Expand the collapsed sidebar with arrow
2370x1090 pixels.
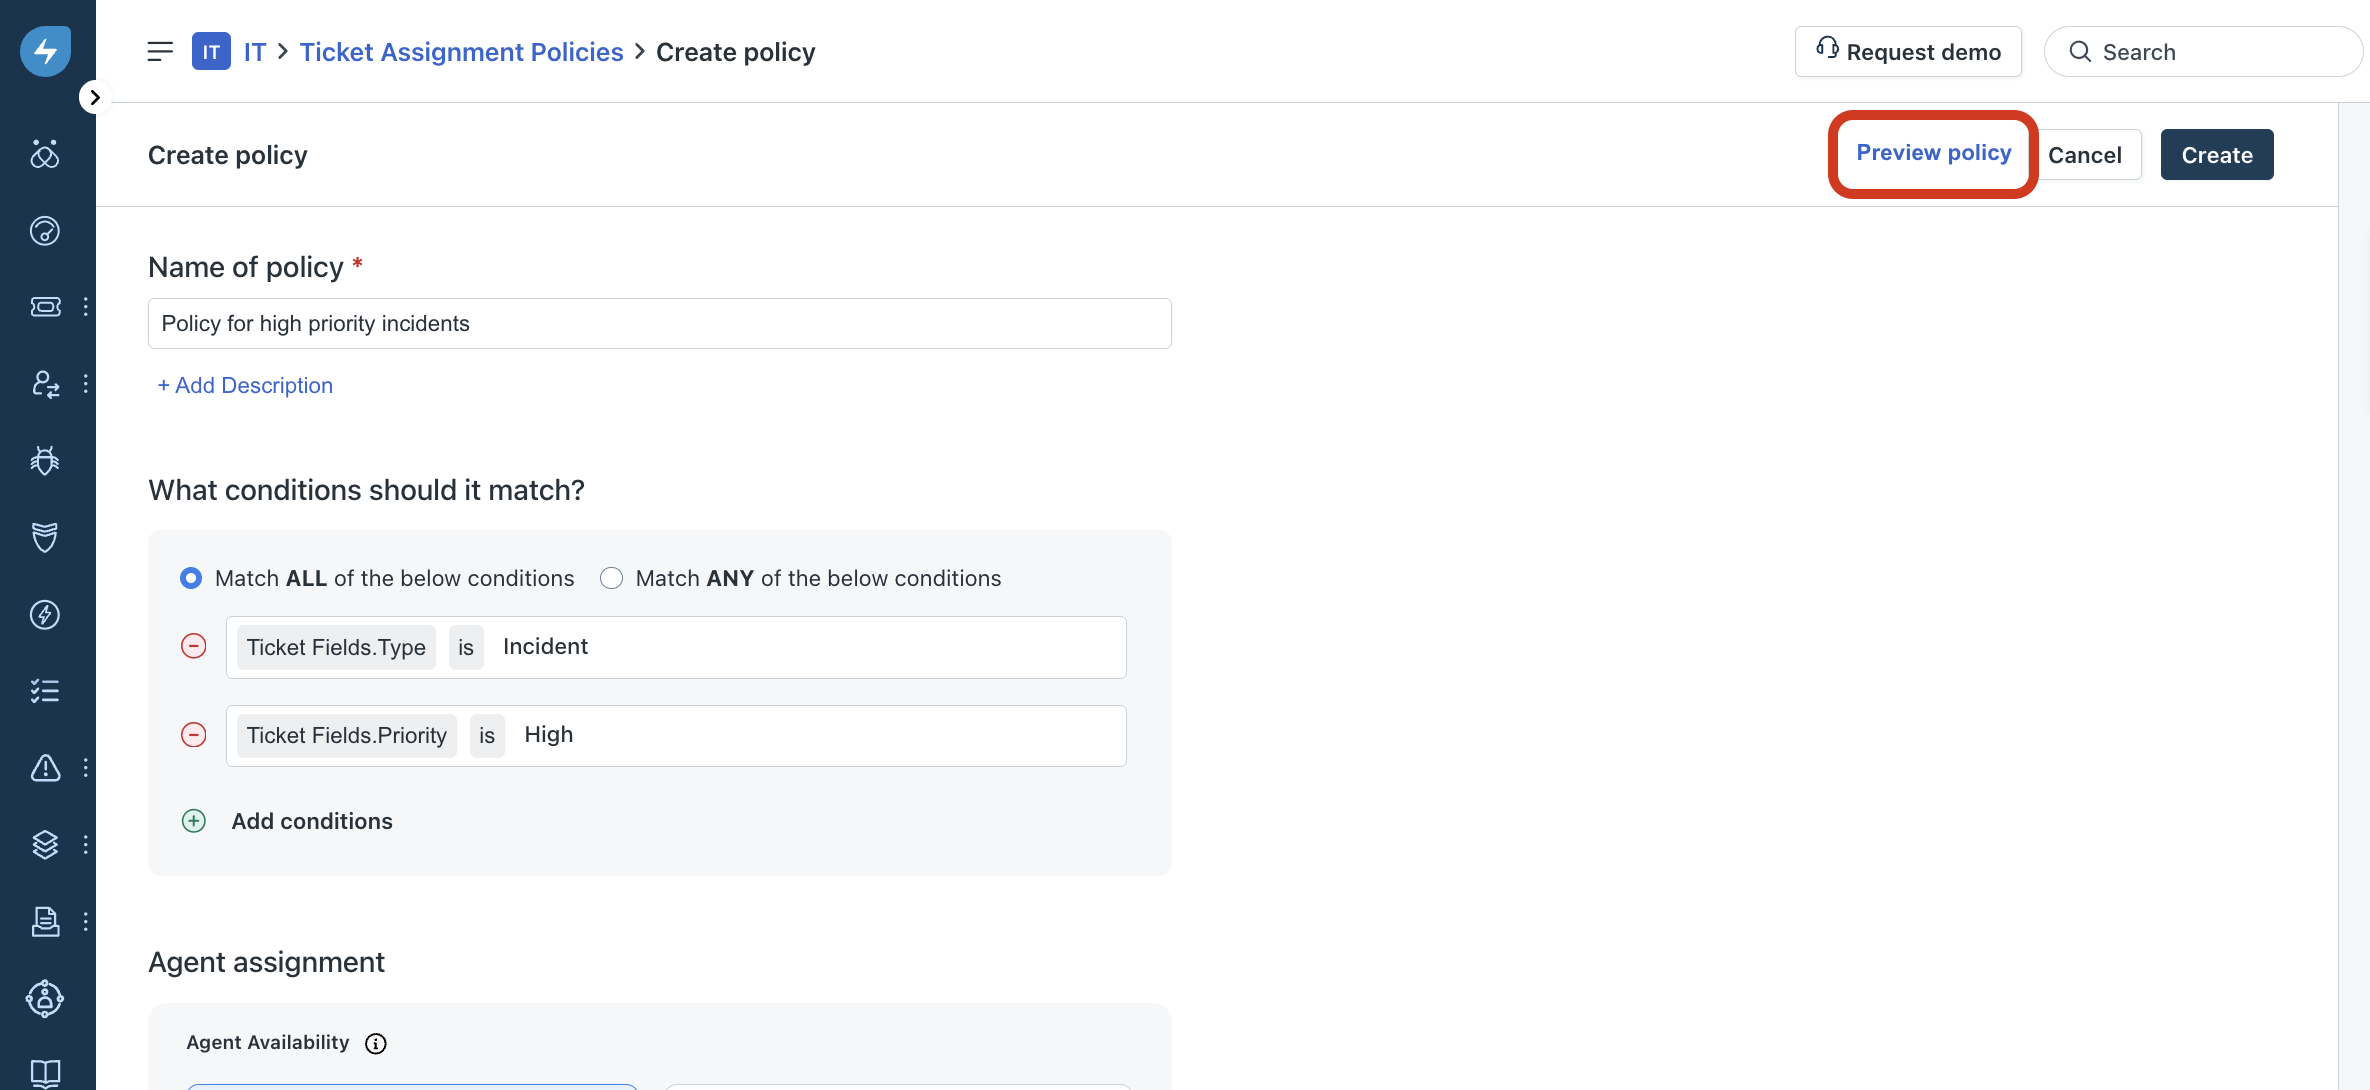tap(95, 97)
